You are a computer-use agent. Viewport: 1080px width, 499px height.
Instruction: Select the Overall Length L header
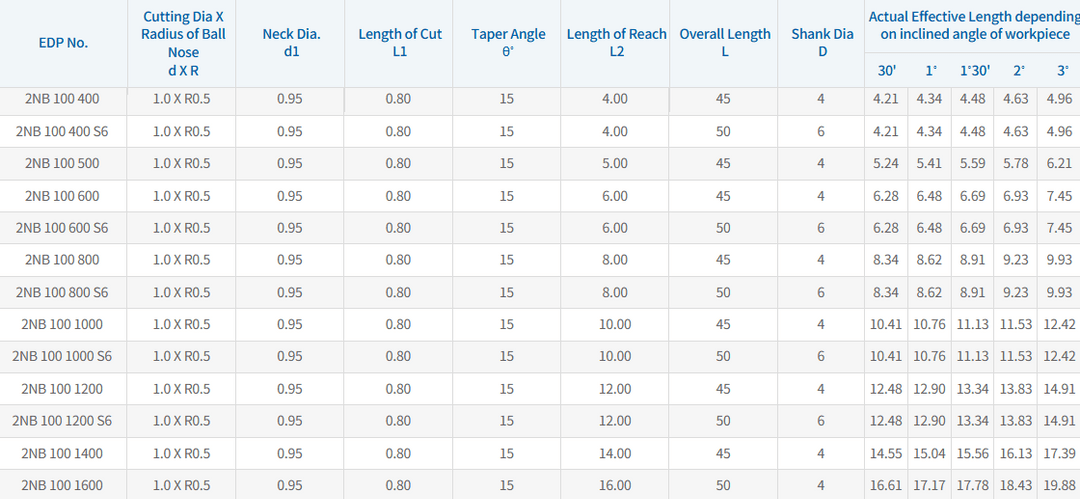[x=725, y=43]
